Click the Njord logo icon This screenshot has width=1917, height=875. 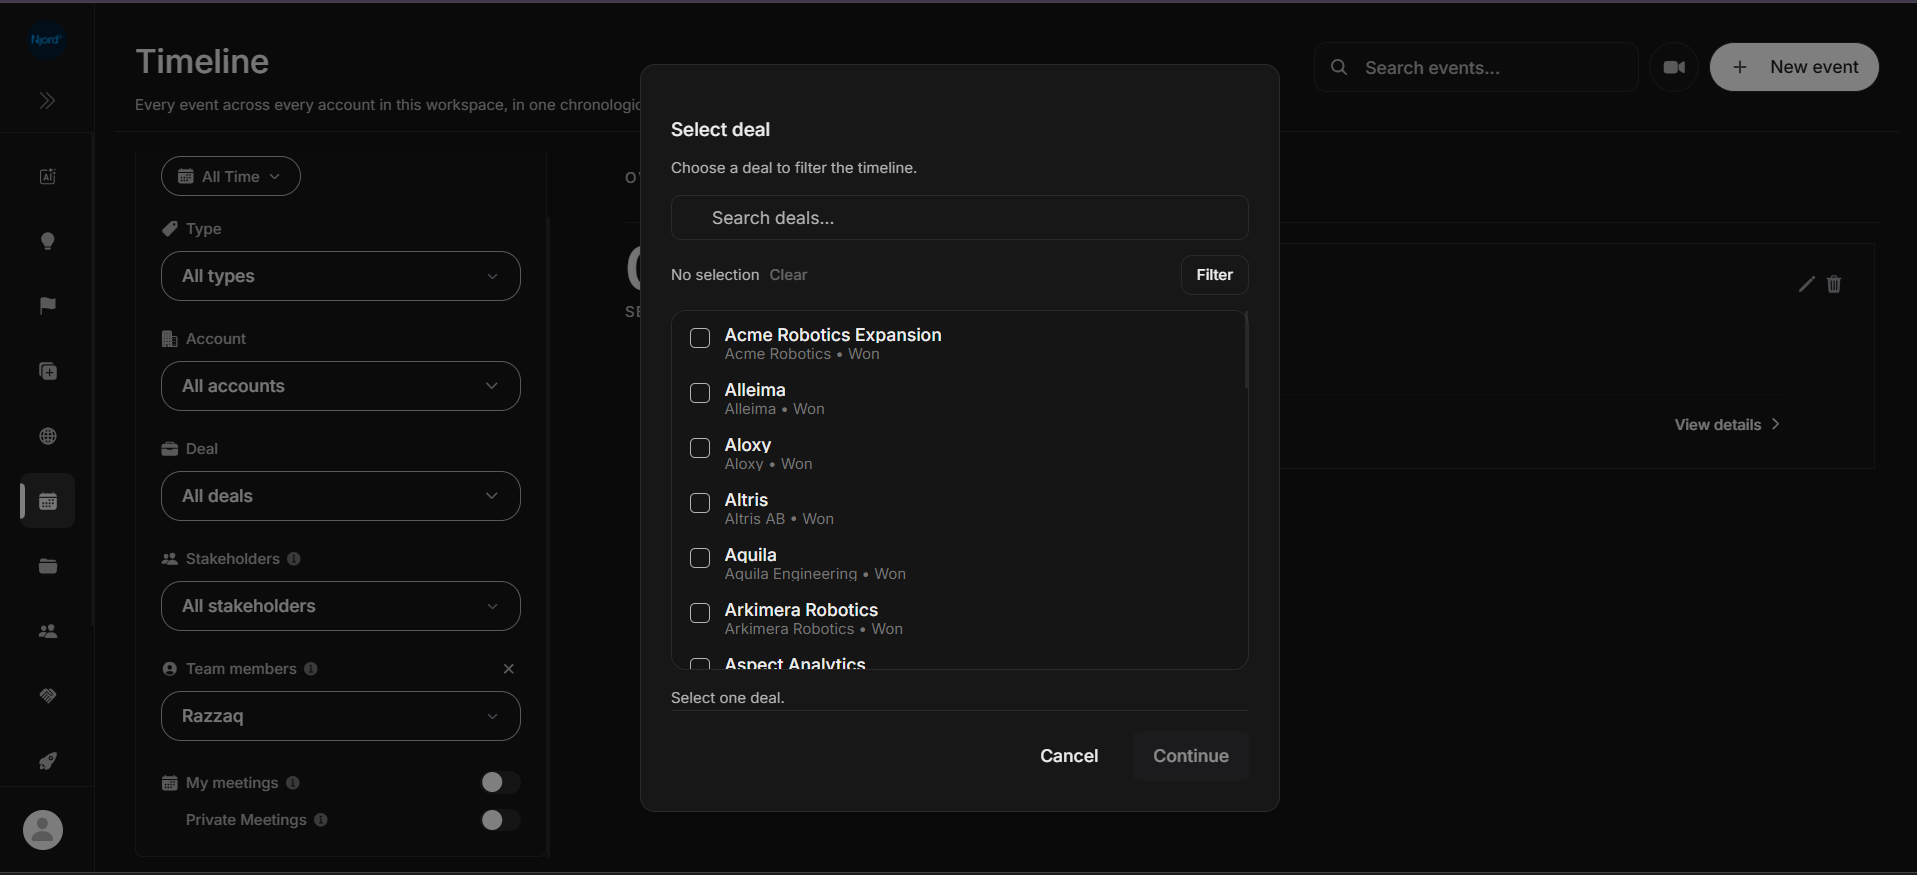[46, 40]
